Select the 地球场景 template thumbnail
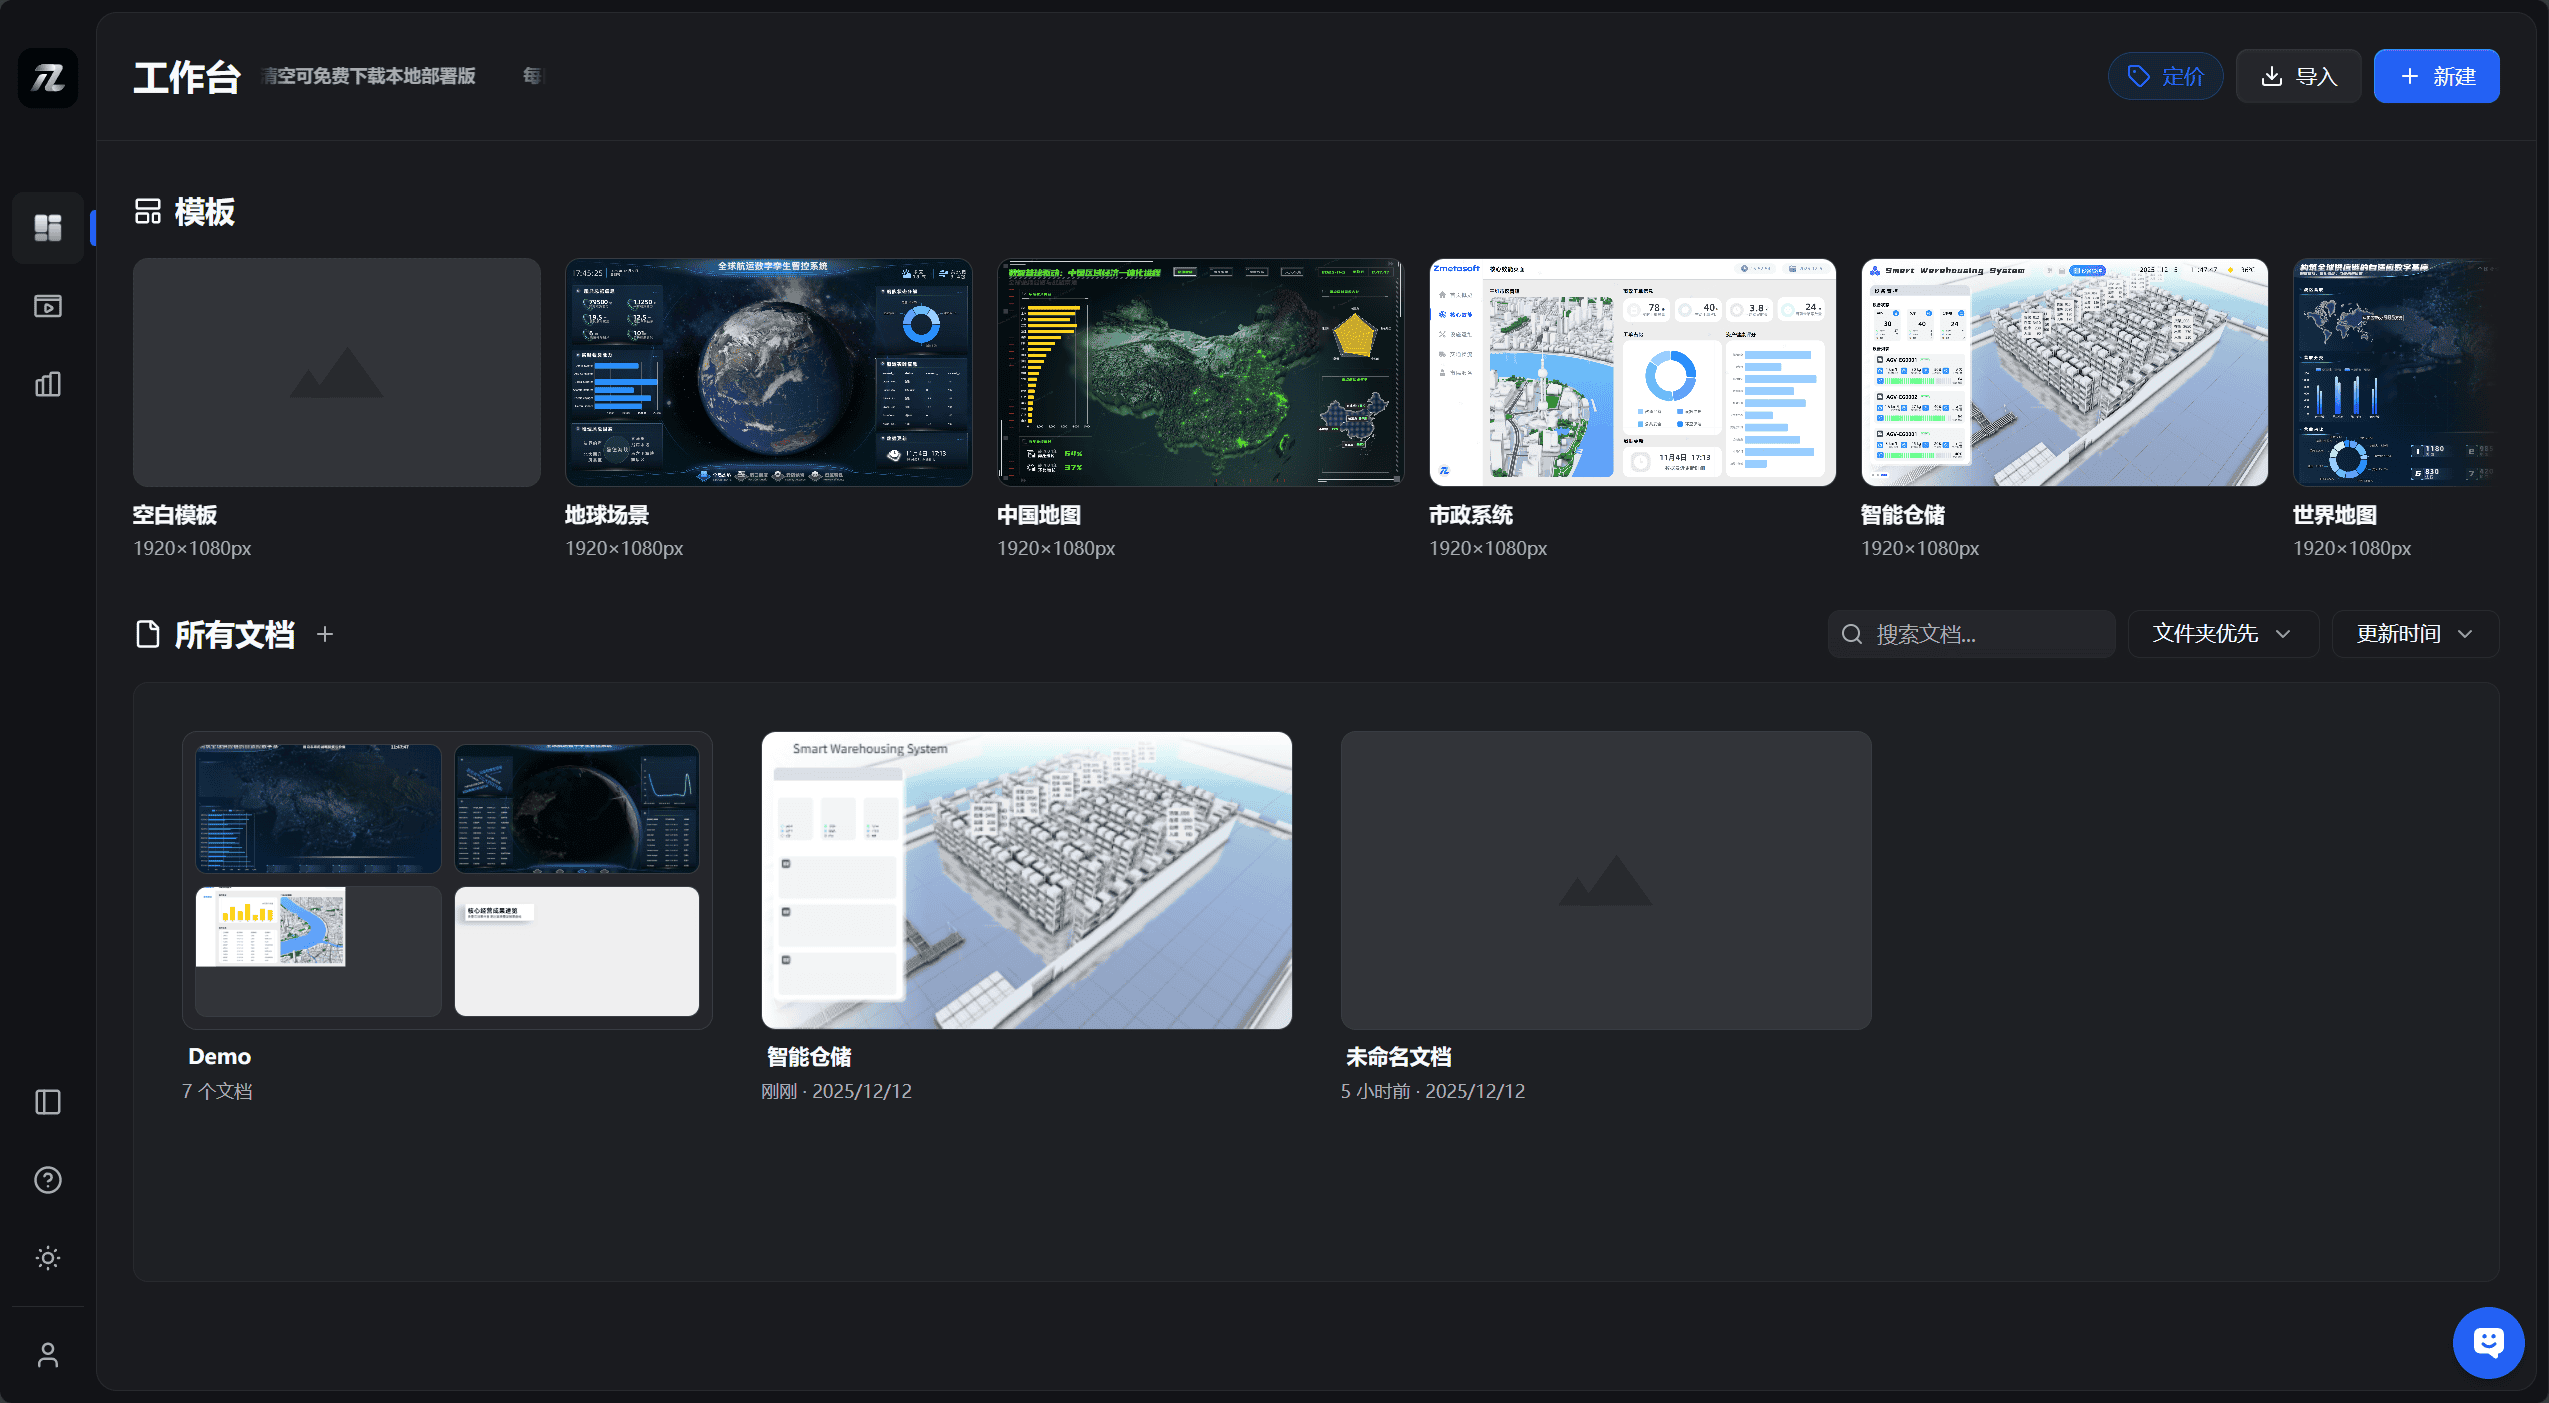The image size is (2549, 1403). (768, 372)
